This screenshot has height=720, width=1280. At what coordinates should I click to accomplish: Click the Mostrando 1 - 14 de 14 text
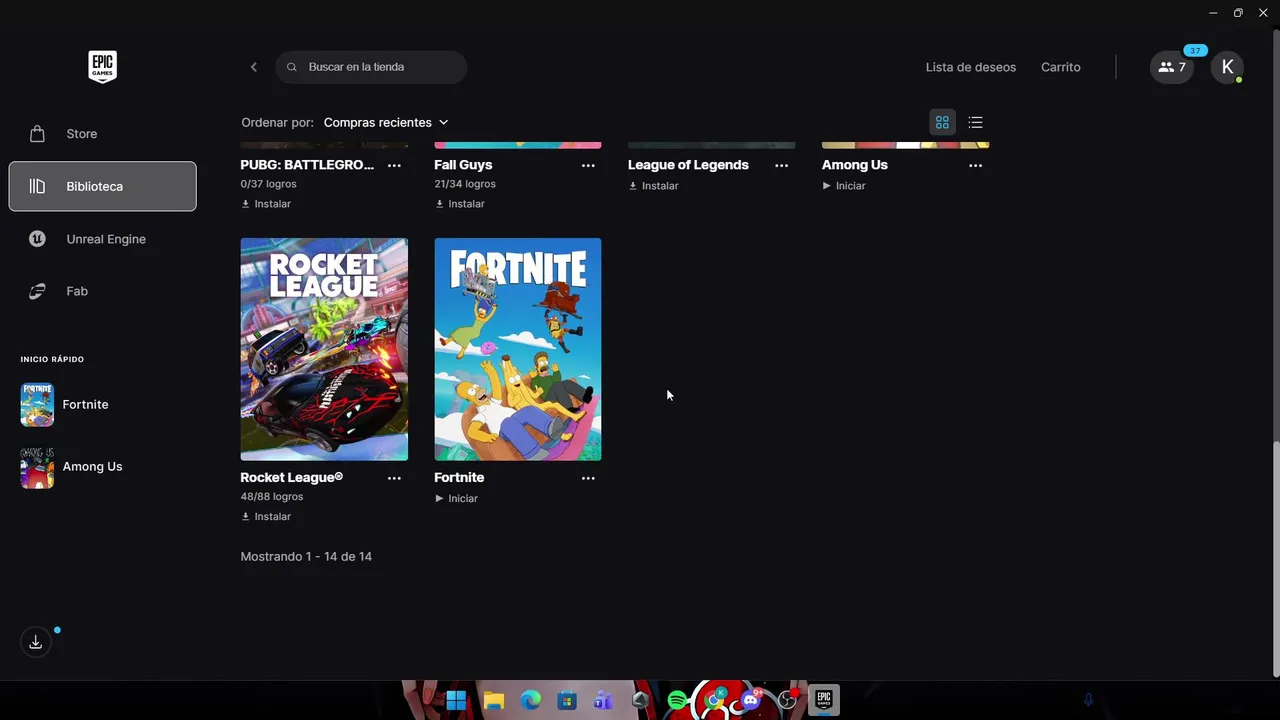pos(306,556)
